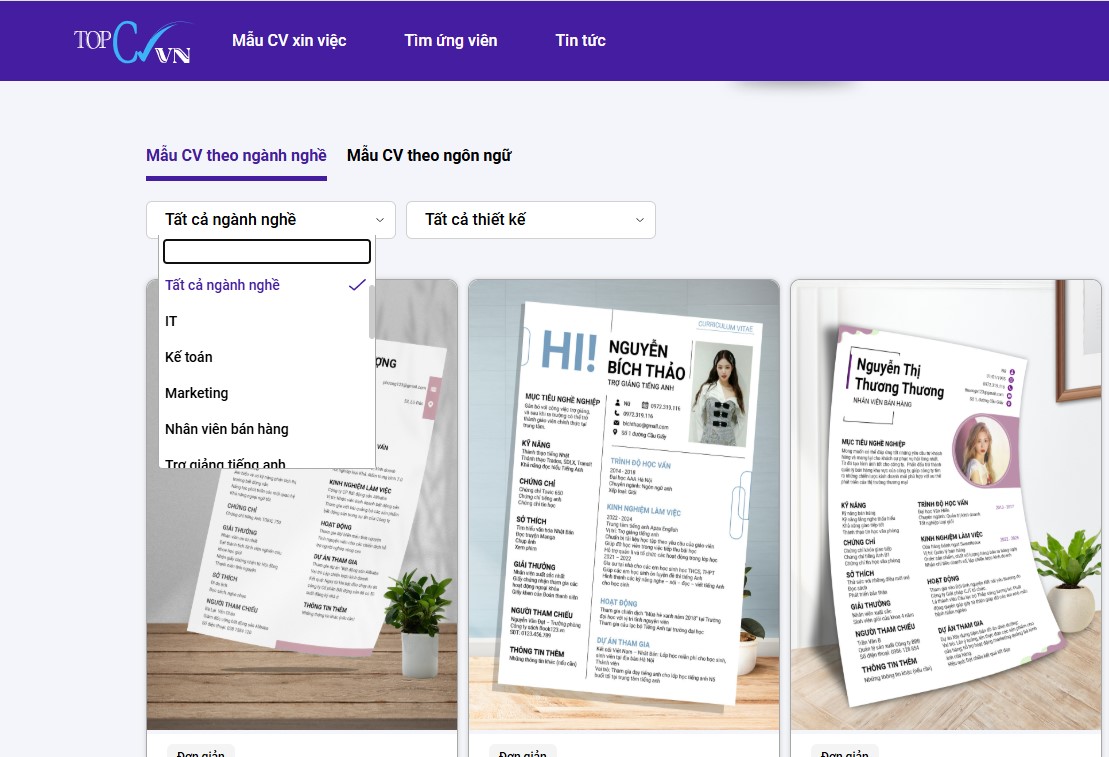Click 'Đơn giản' tag under the Thương Thương CV
Image resolution: width=1109 pixels, height=757 pixels.
click(x=845, y=752)
